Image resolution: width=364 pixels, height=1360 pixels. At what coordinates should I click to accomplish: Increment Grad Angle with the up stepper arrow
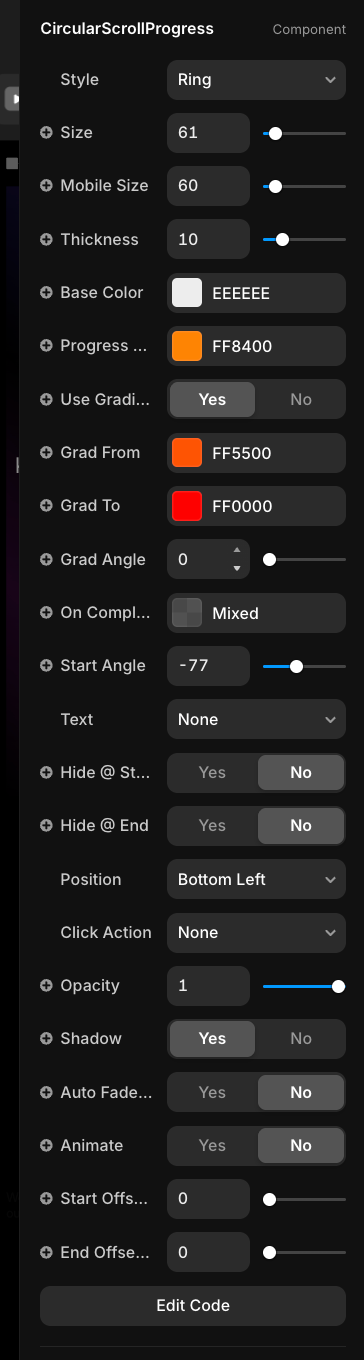(237, 550)
